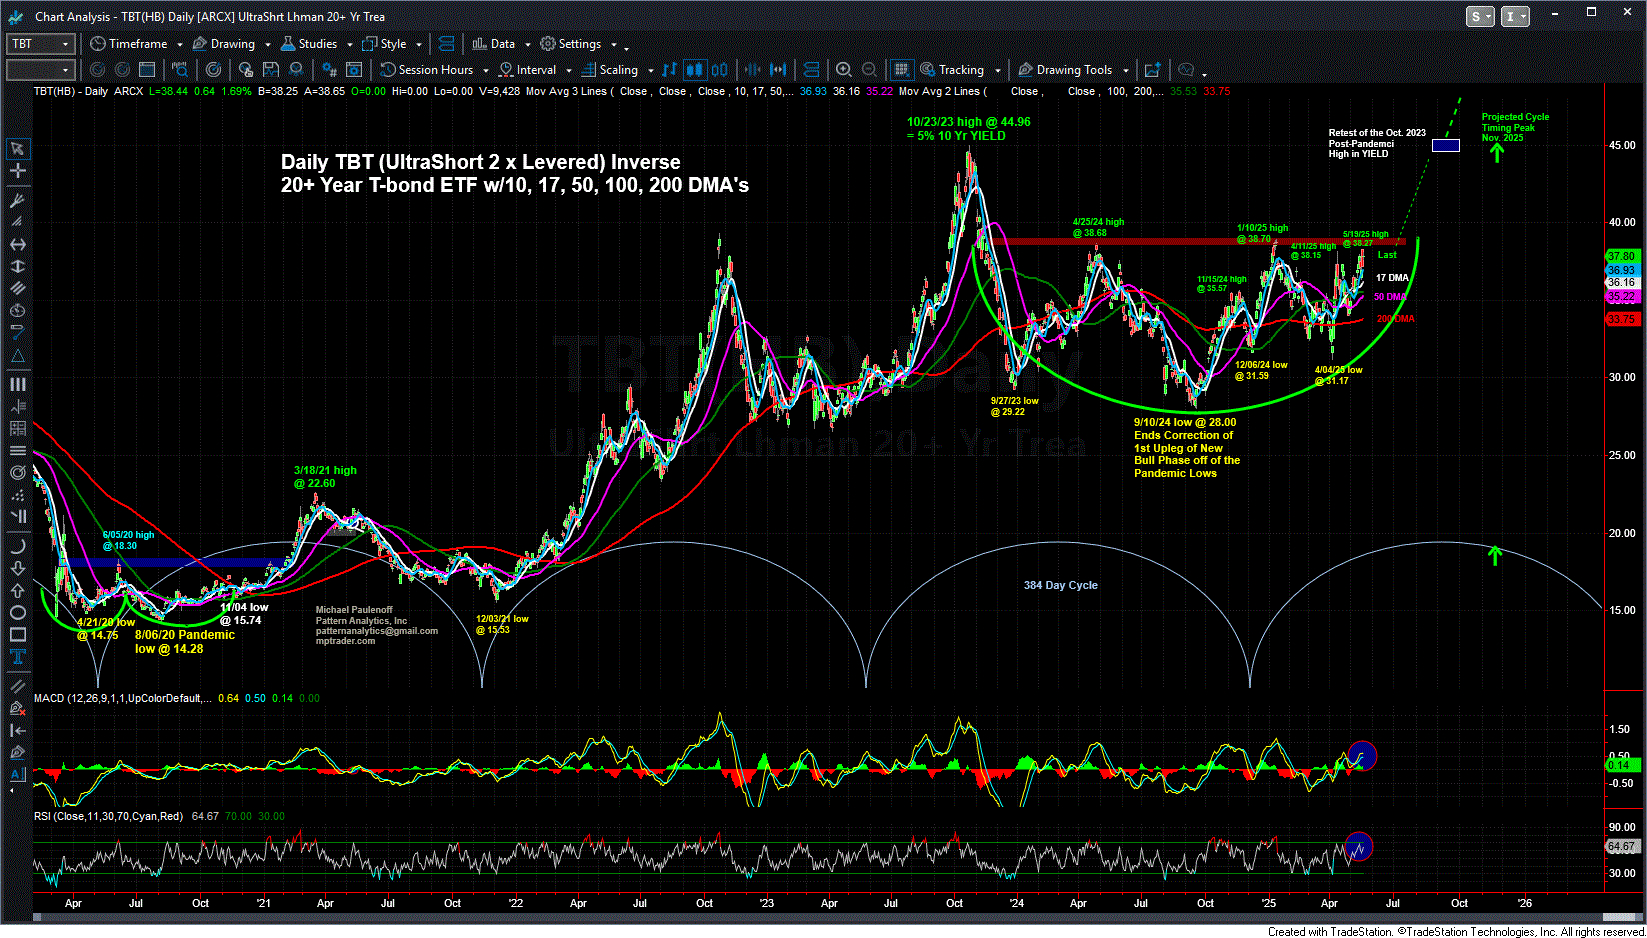Screen dimensions: 1647x938
Task: Switch chart to filled candlestick style
Action: coord(695,70)
